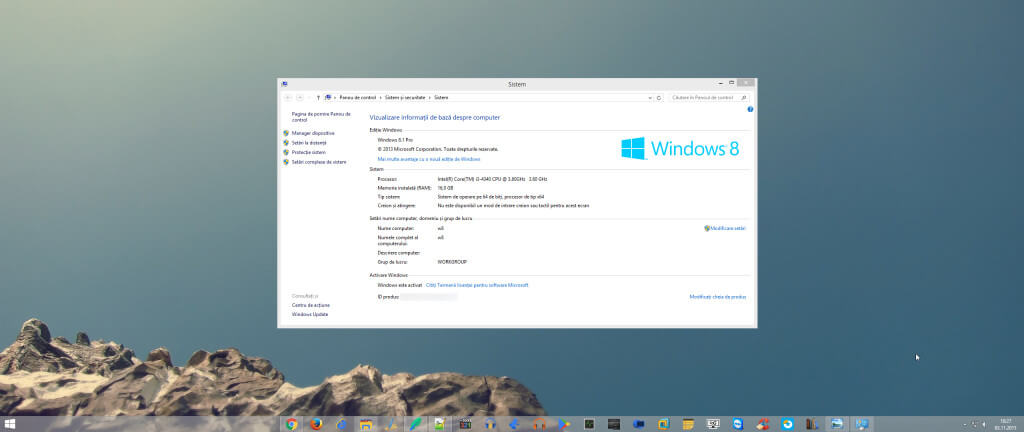This screenshot has height=432, width=1024.
Task: Click the Modificare setări link
Action: tap(728, 228)
